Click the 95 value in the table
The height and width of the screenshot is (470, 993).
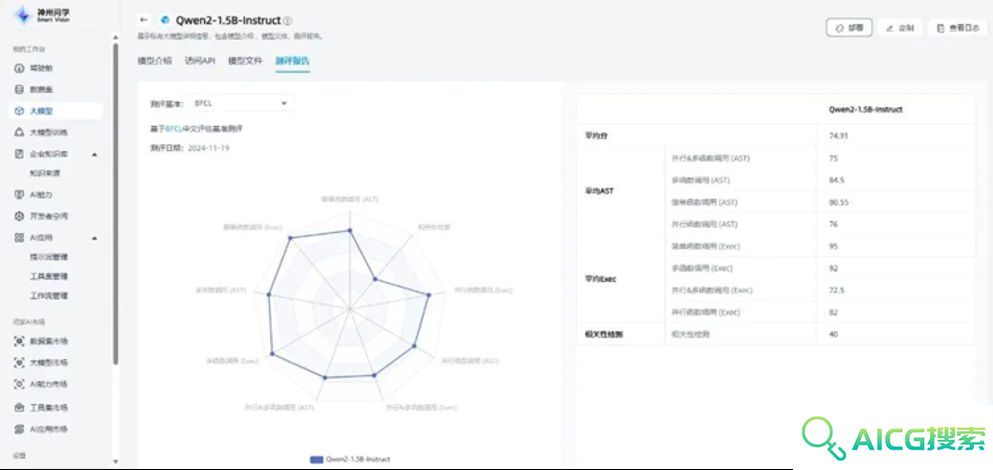tap(833, 246)
